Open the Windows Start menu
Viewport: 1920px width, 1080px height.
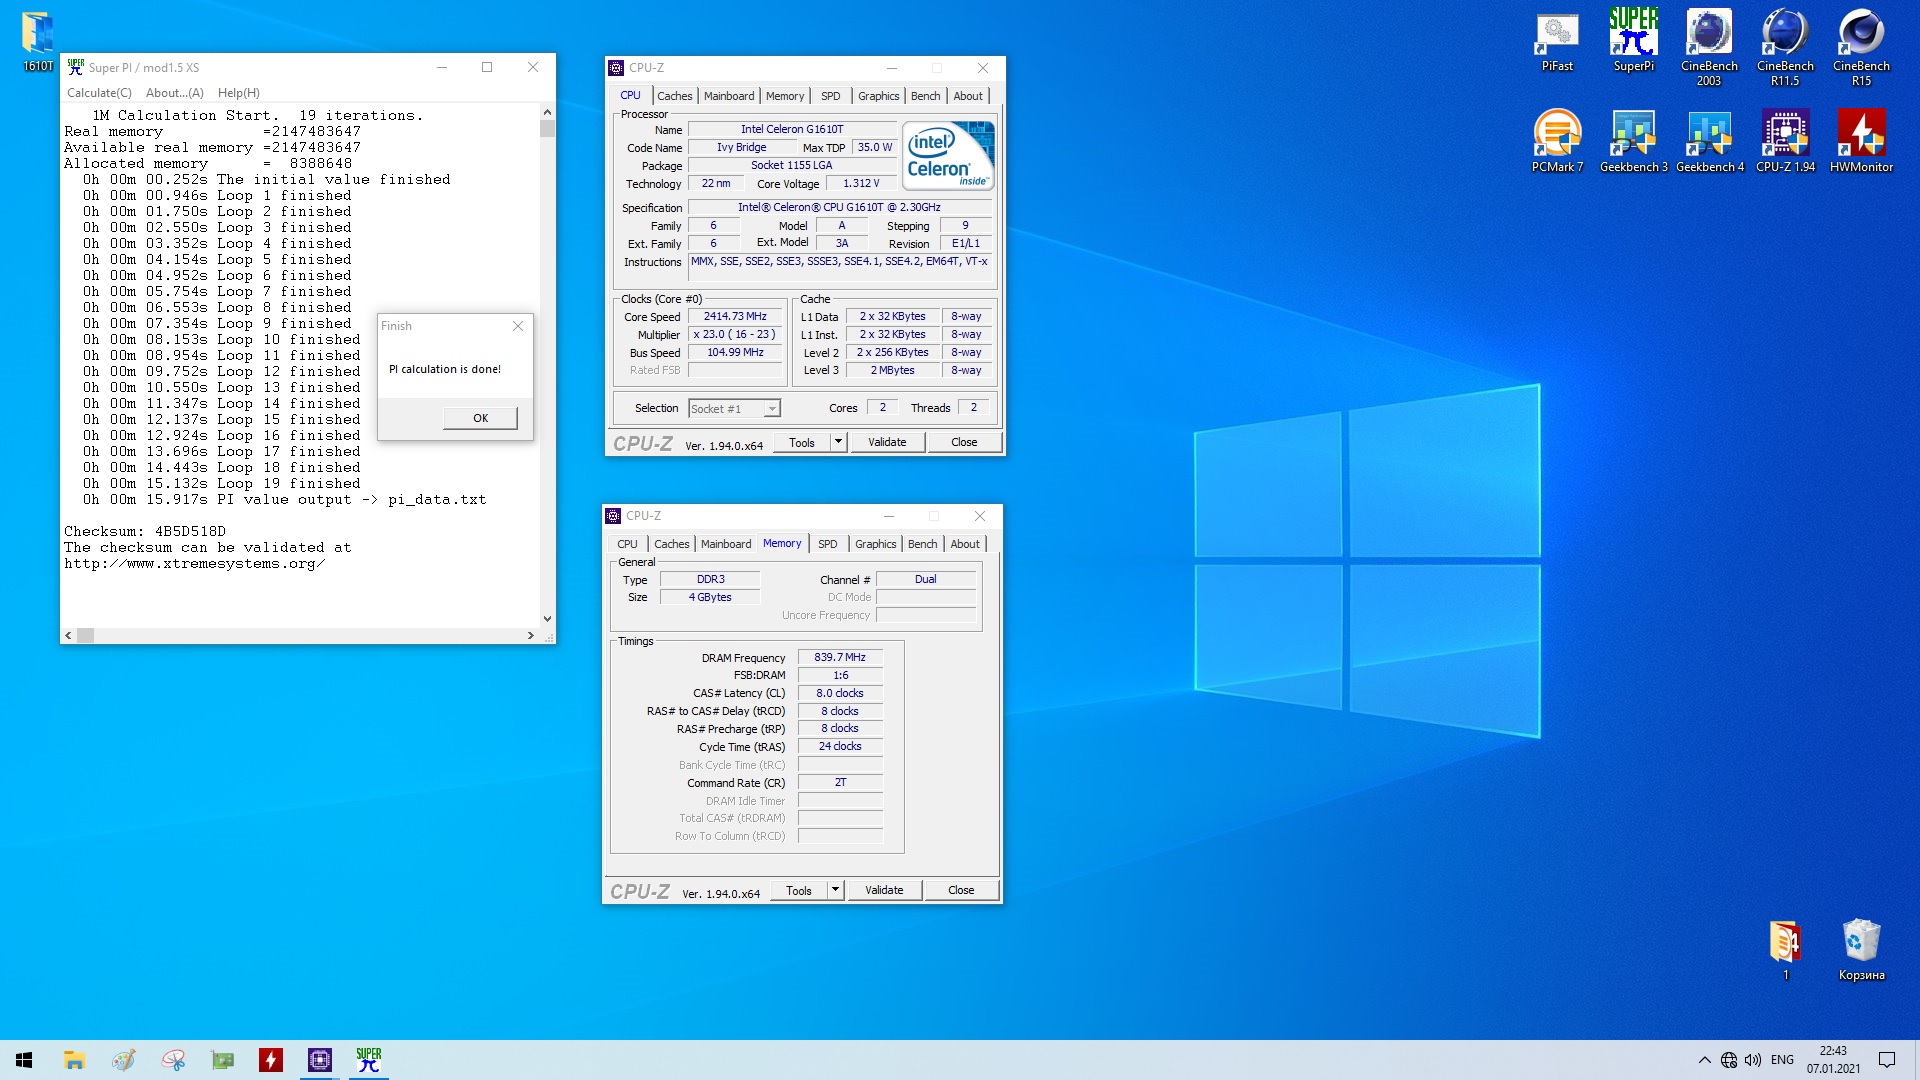[24, 1060]
